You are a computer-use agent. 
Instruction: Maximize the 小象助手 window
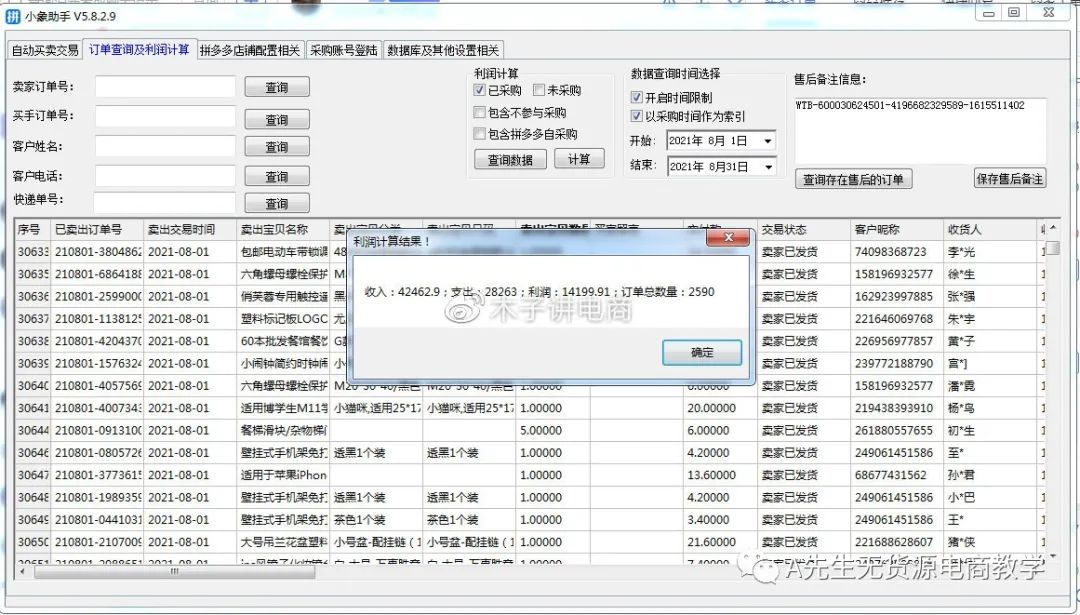[x=1014, y=13]
